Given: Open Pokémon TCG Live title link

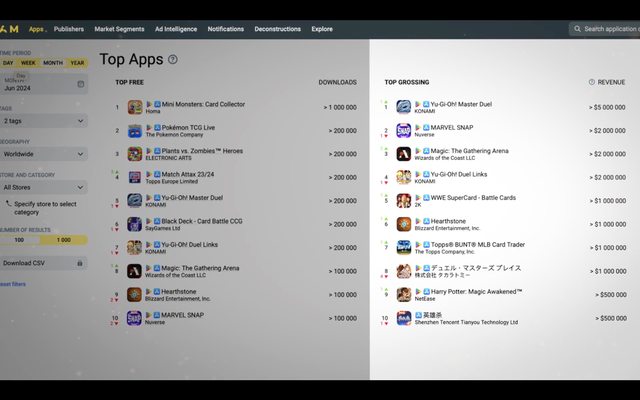Looking at the screenshot, I should (188, 127).
